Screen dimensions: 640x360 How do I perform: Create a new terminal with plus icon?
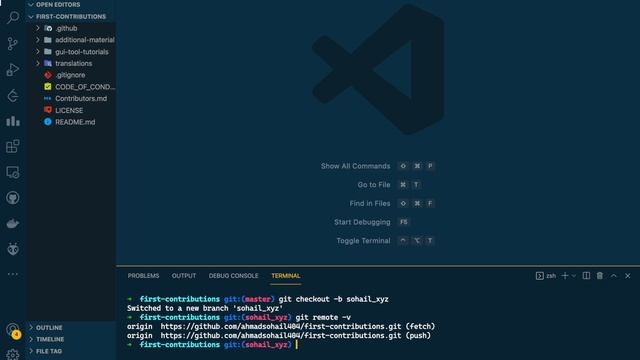point(565,276)
